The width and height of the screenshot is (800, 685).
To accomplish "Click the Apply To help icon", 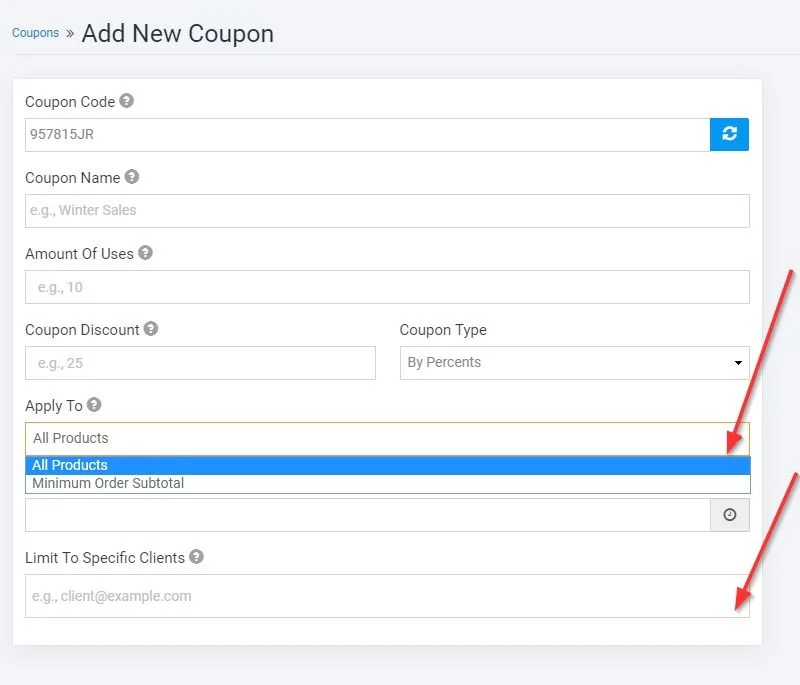I will click(x=94, y=405).
